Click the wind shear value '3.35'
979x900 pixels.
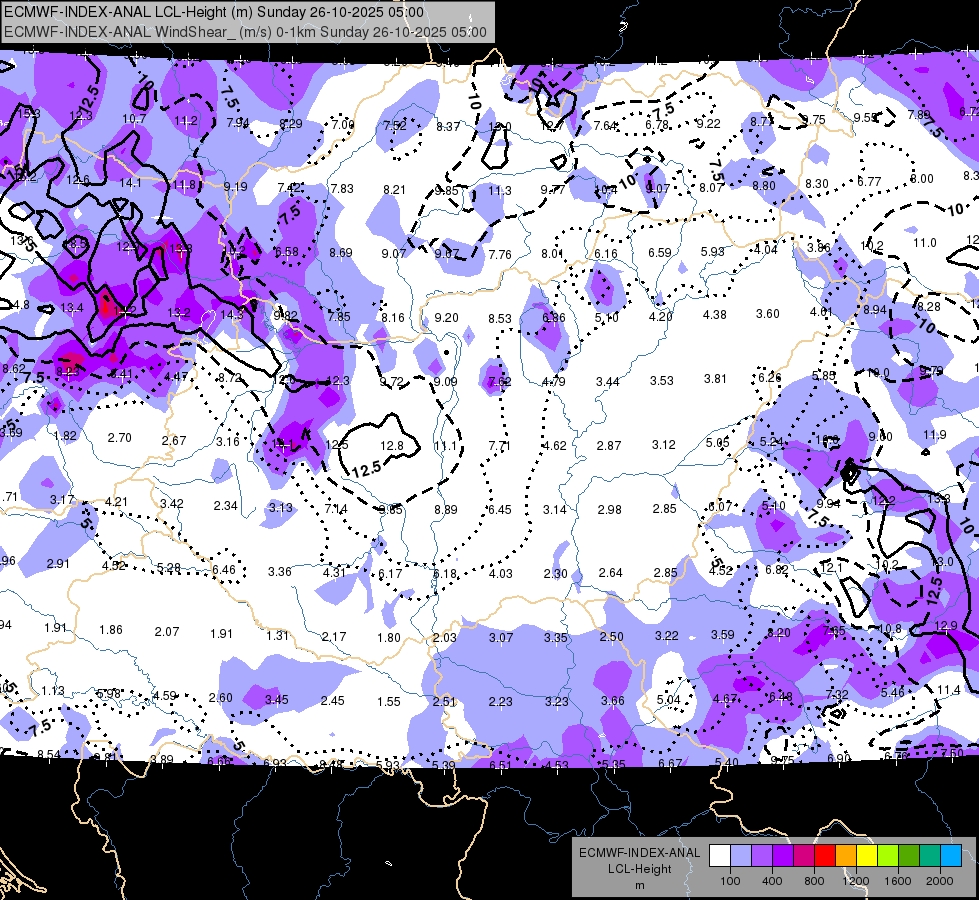point(556,638)
